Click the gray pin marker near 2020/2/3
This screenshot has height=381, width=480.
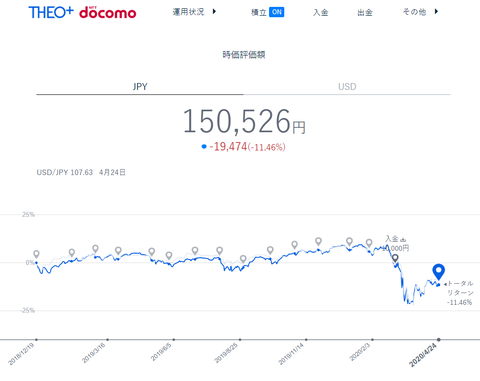[369, 243]
